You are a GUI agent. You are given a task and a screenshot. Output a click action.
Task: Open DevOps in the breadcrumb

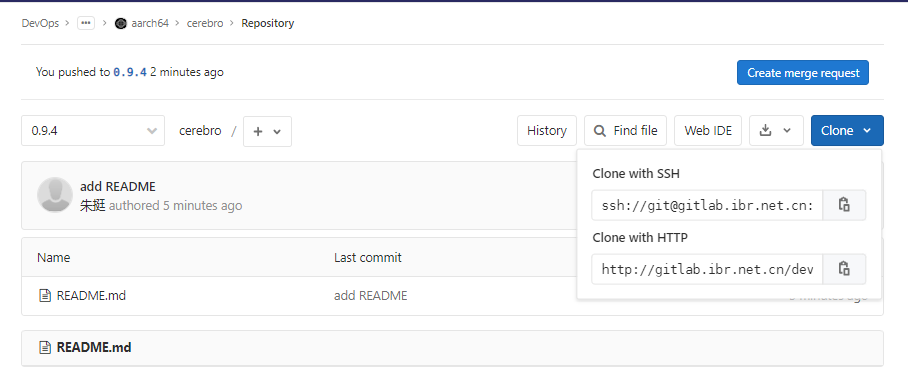coord(40,23)
